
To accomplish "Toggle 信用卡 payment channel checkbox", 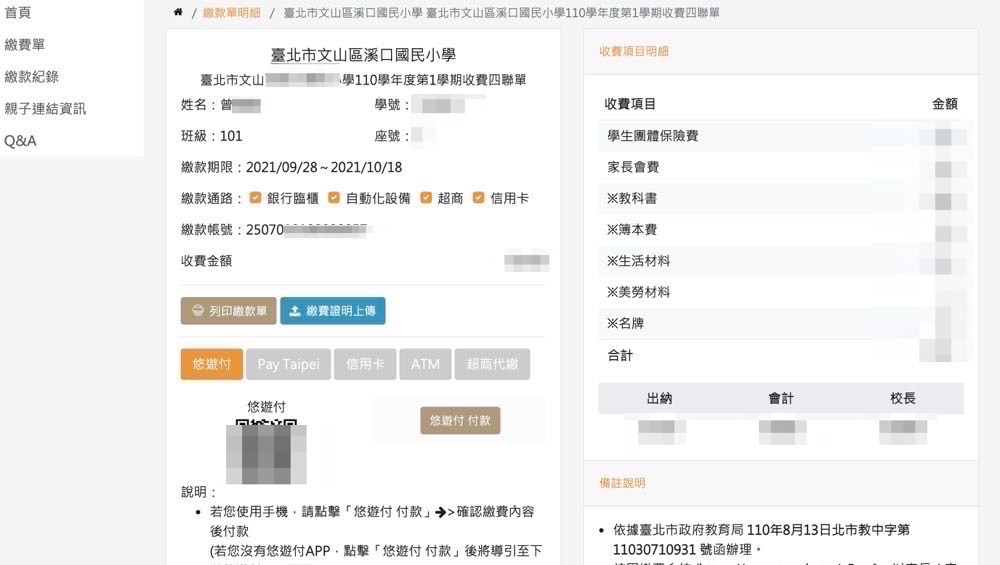I will 478,198.
